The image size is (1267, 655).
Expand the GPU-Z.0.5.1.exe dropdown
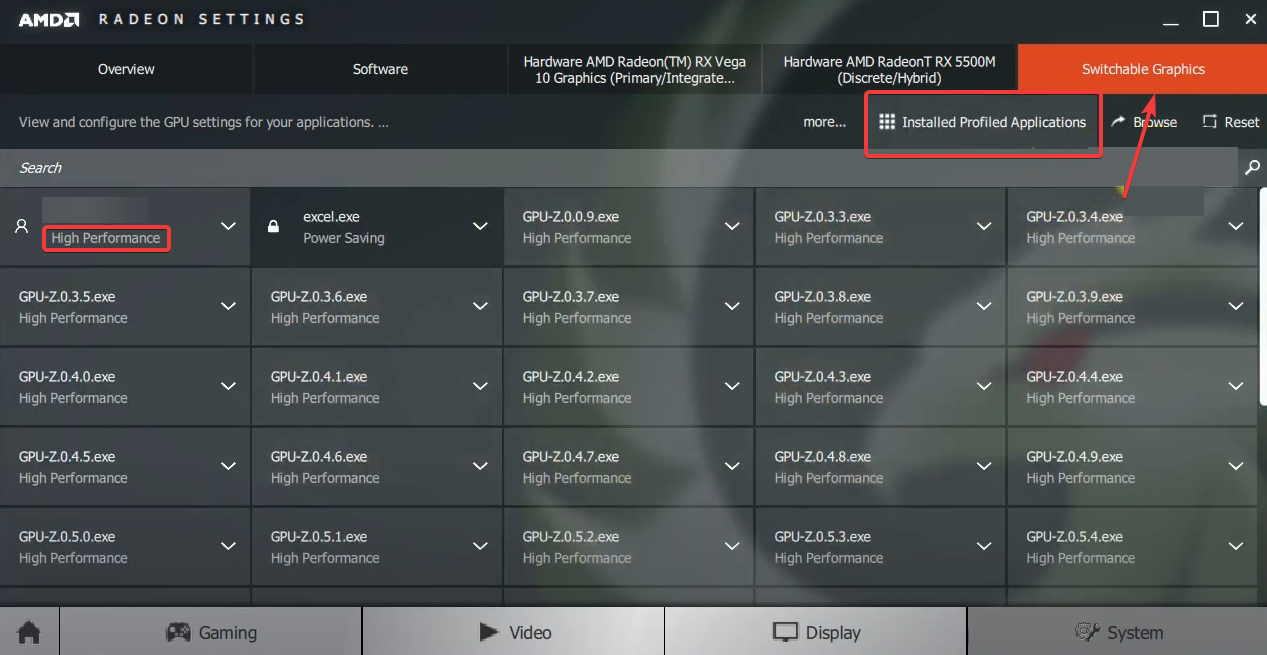tap(480, 546)
